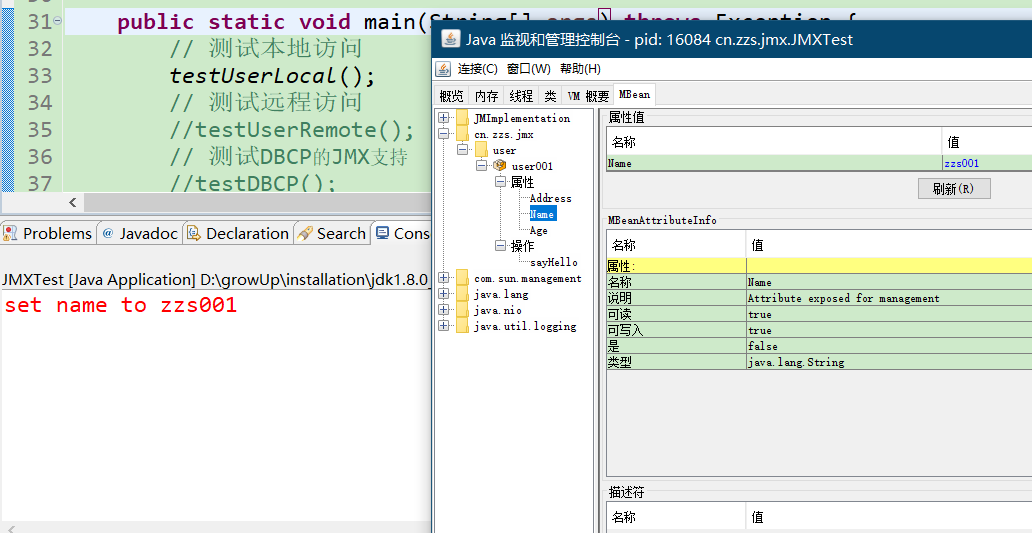Collapse the 属性 attributes node
The image size is (1032, 533).
[501, 182]
